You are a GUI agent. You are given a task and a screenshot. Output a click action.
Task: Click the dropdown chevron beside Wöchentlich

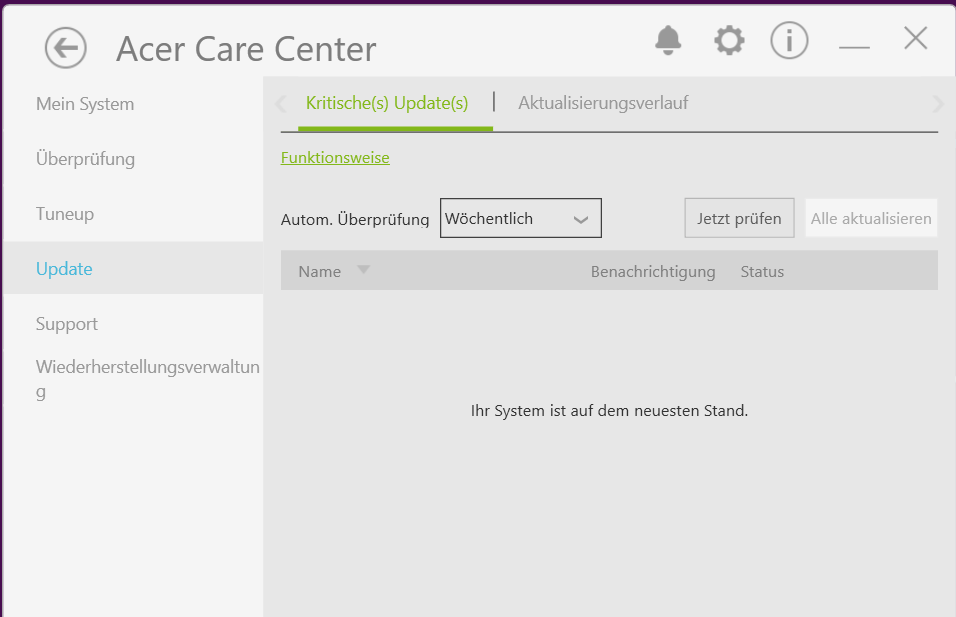[580, 219]
